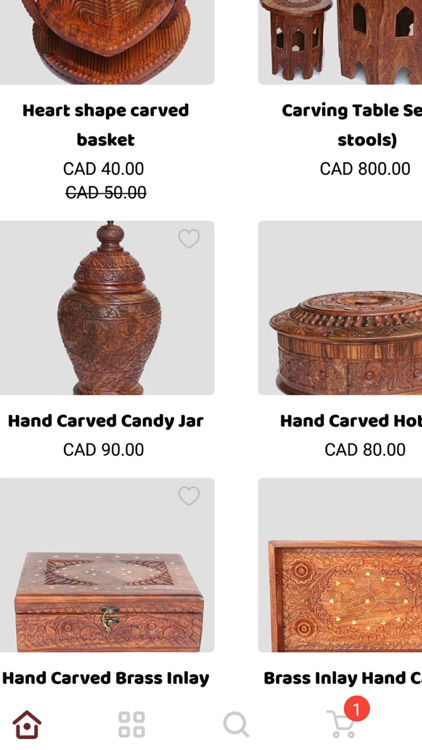
Task: Tap the CAD 40.00 sale price
Action: click(103, 169)
